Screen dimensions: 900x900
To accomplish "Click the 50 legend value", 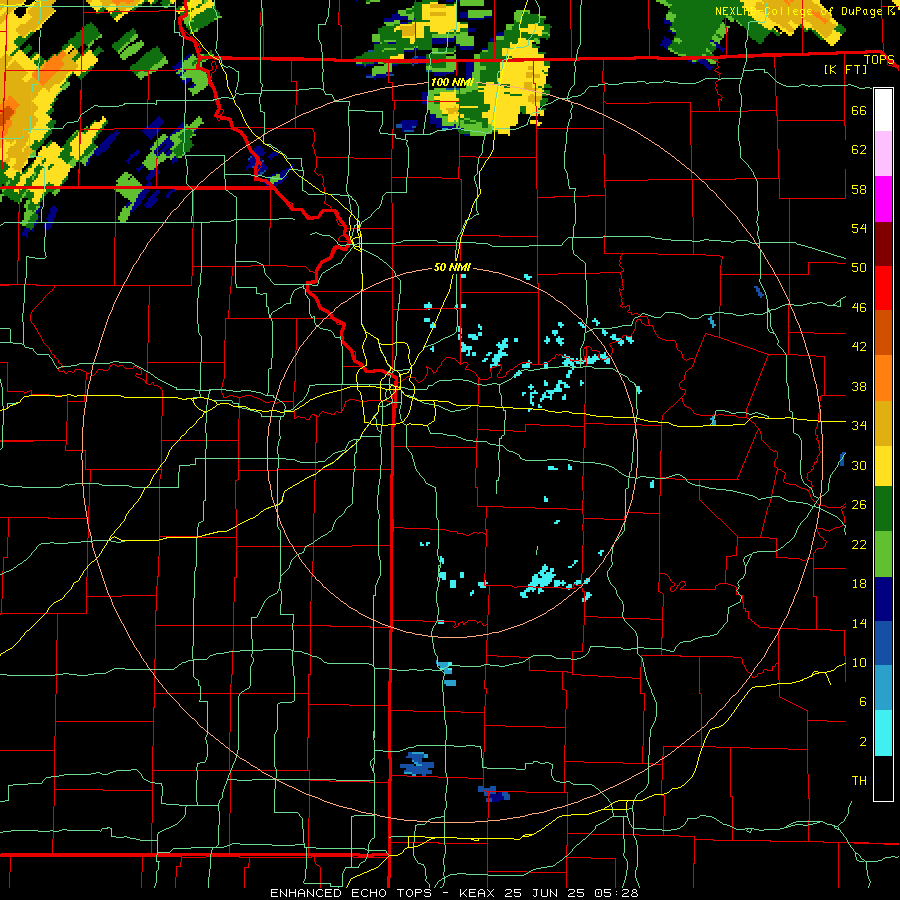I will 859,268.
